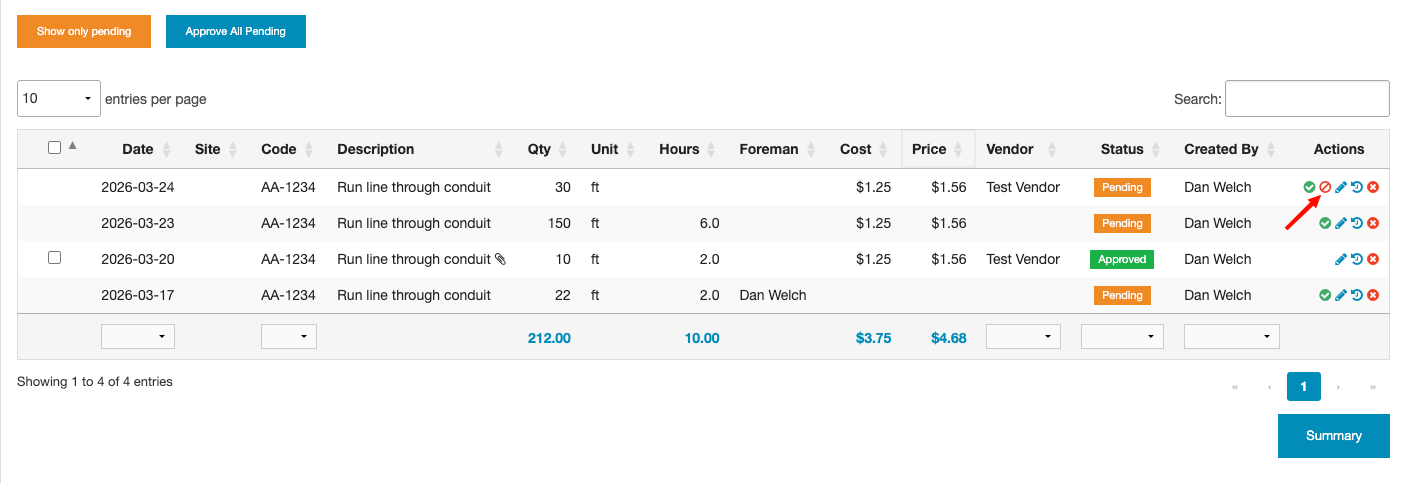Viewport: 1406px width, 483px height.
Task: Open the Status filter dropdown in the footer
Action: [1122, 337]
